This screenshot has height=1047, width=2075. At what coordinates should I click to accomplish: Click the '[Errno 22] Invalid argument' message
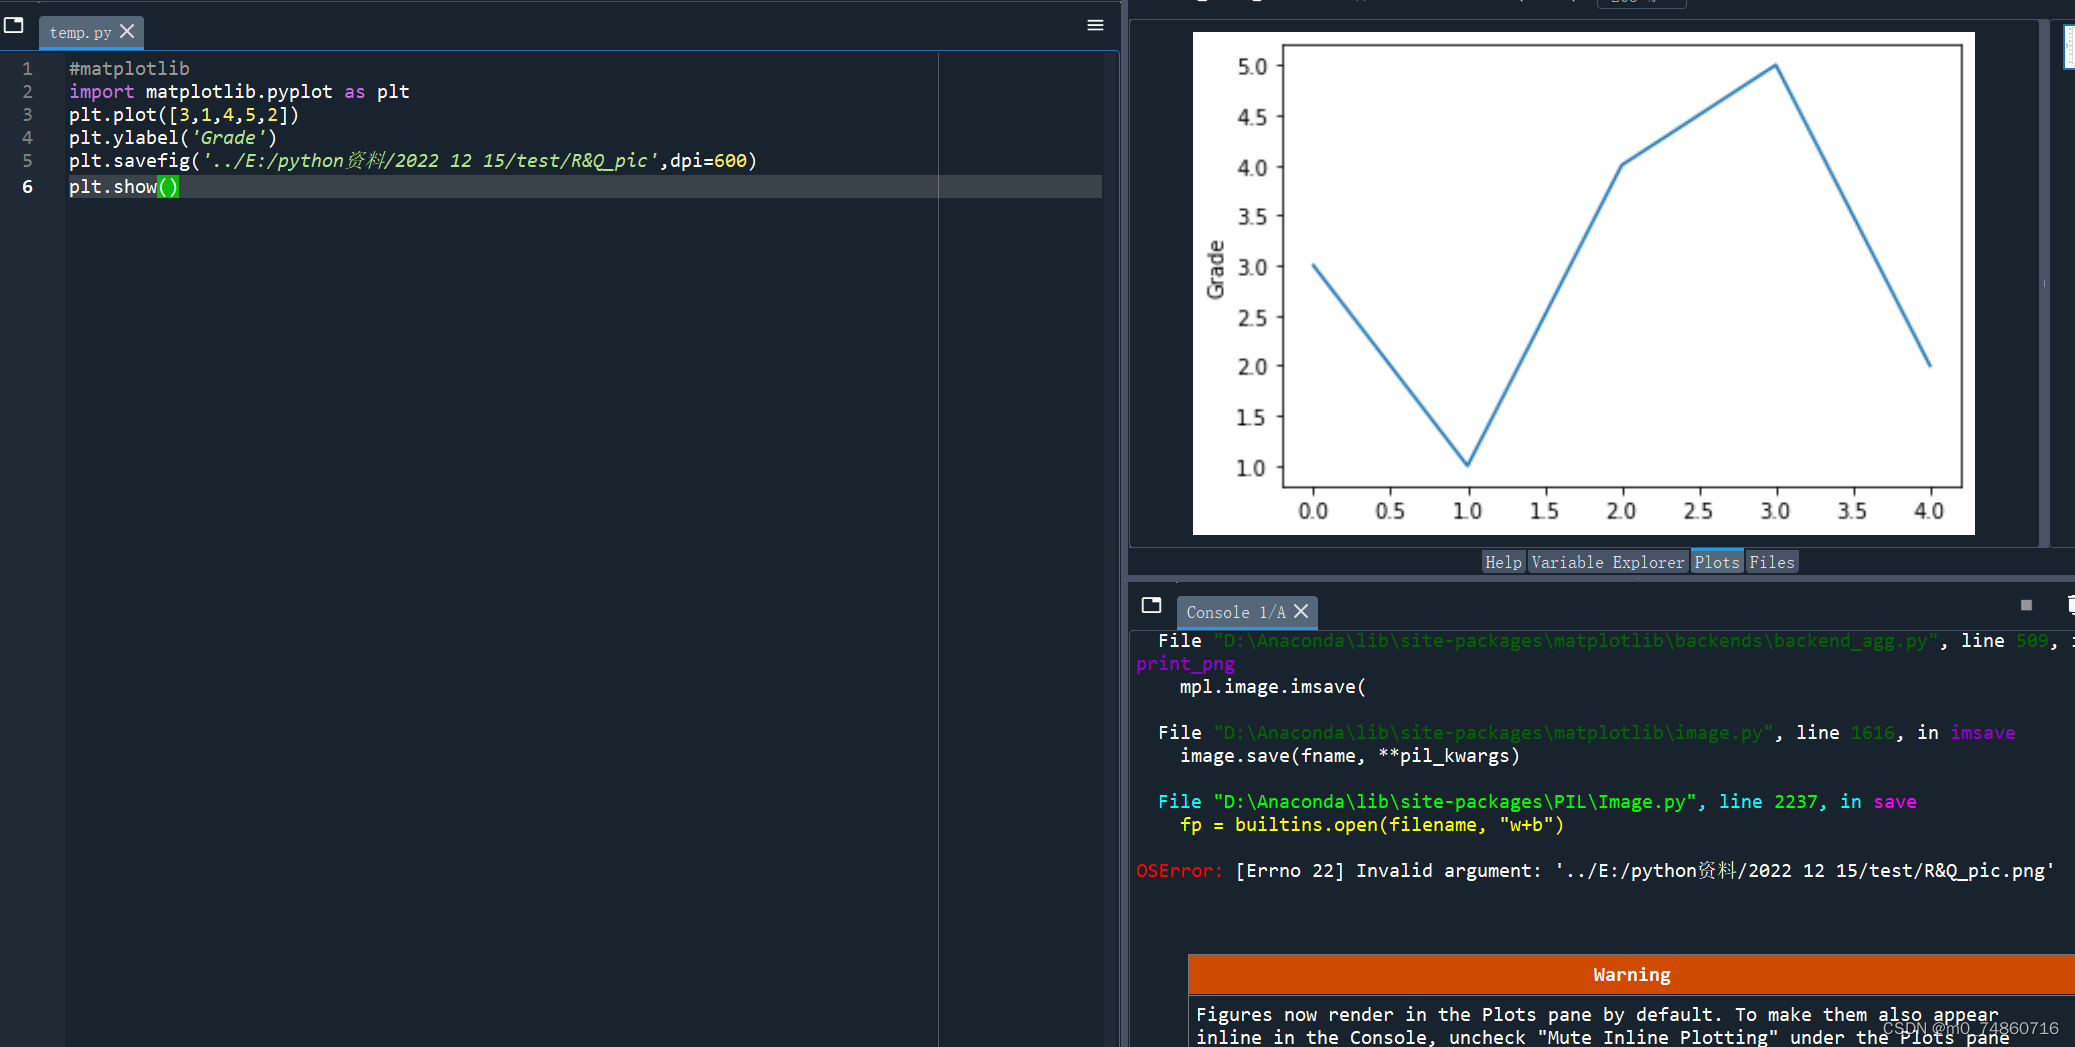coord(1388,870)
